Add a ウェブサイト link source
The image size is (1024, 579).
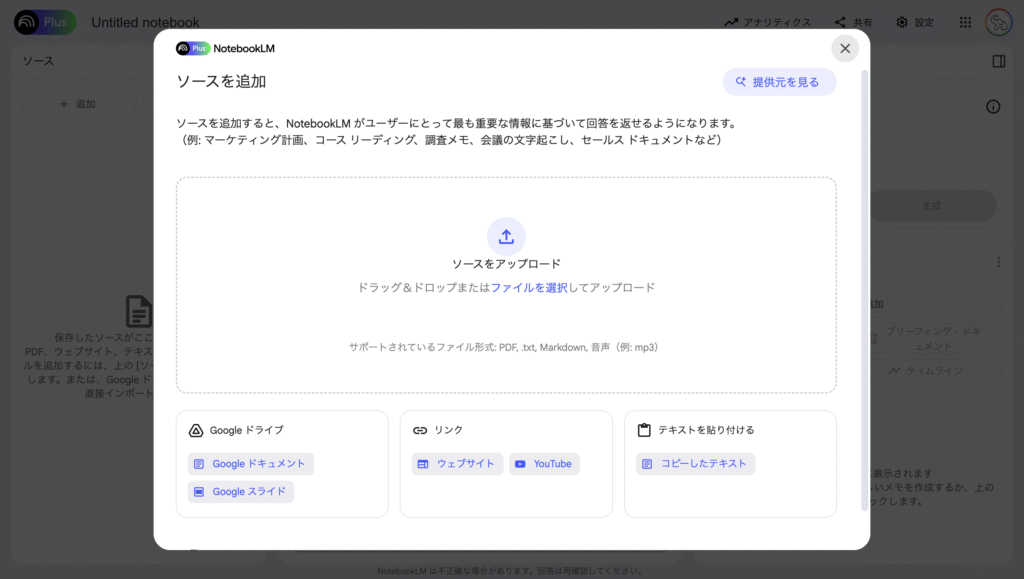pos(457,463)
